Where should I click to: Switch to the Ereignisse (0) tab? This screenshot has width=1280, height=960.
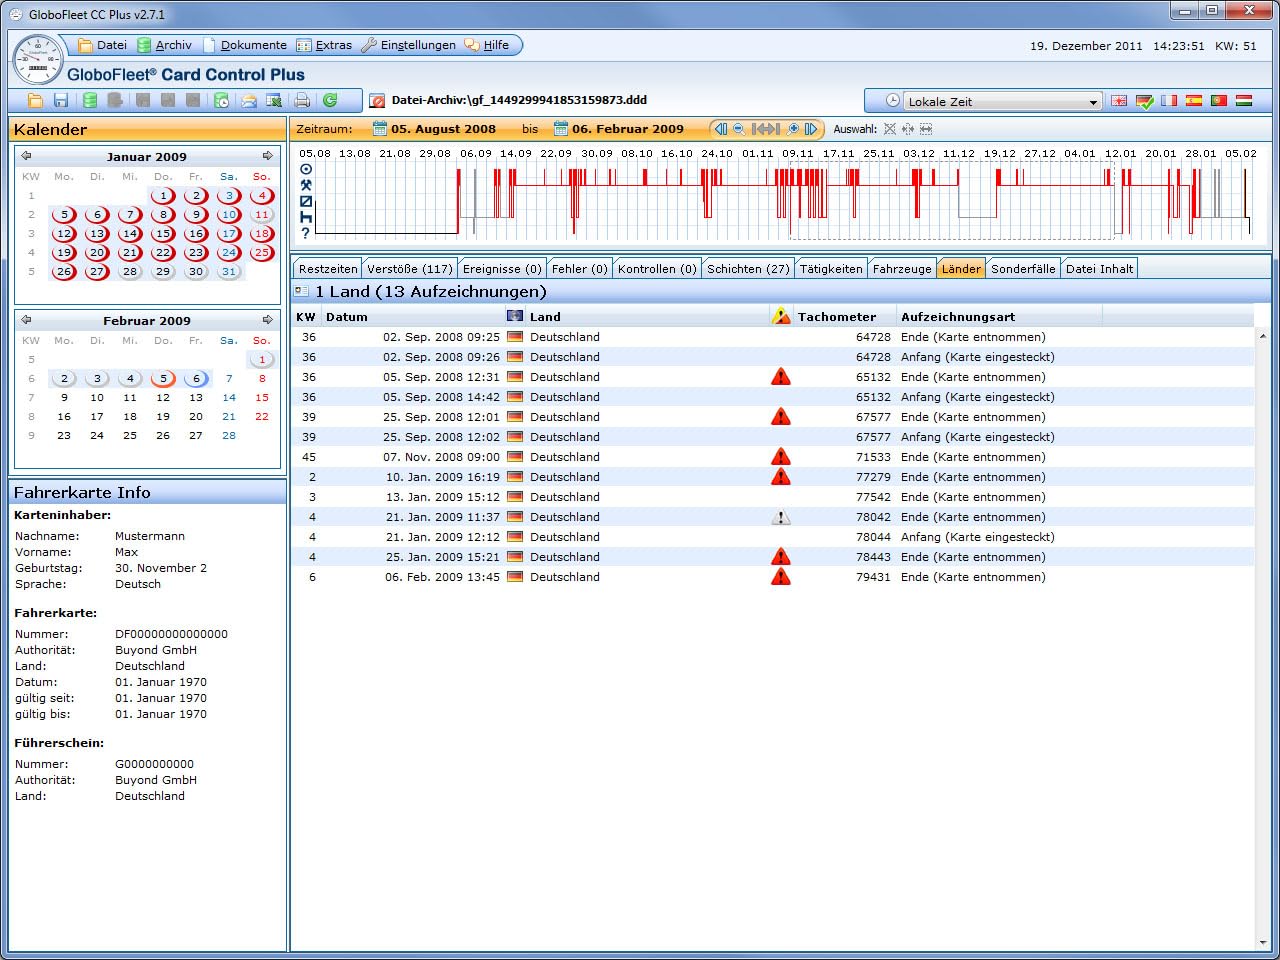(502, 269)
